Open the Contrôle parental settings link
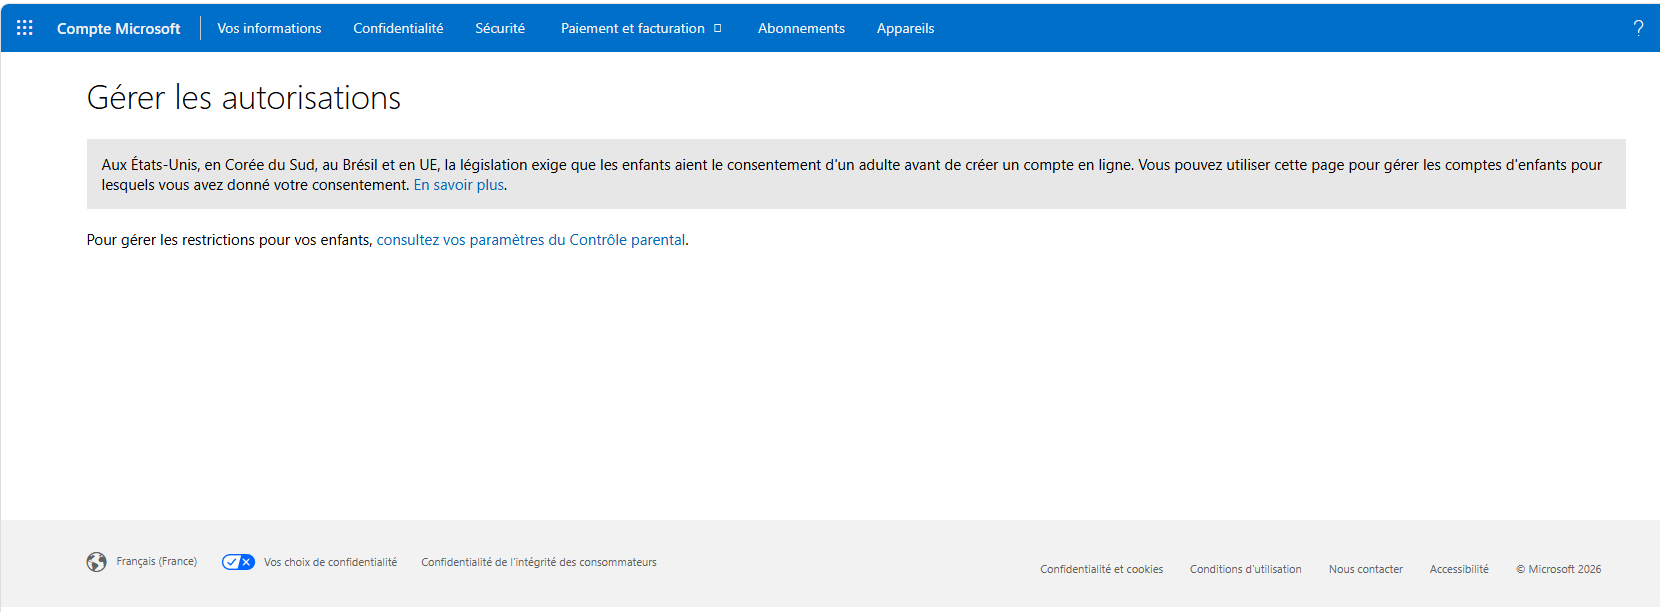This screenshot has width=1660, height=612. [x=531, y=240]
